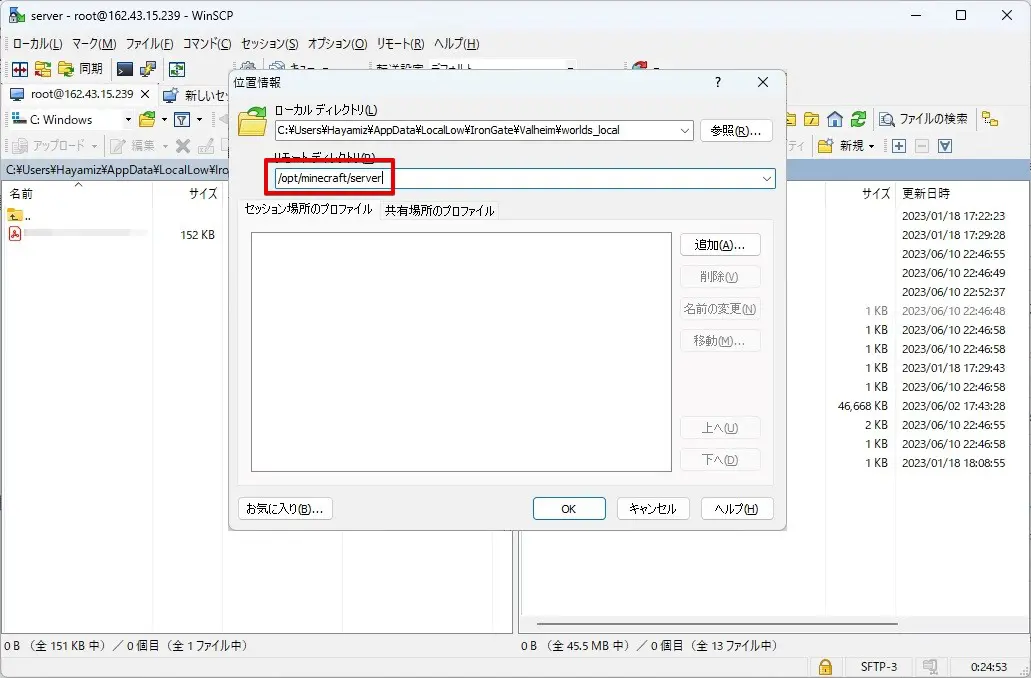Expand the remote directory path dropdown
The image size is (1031, 678).
click(x=766, y=178)
